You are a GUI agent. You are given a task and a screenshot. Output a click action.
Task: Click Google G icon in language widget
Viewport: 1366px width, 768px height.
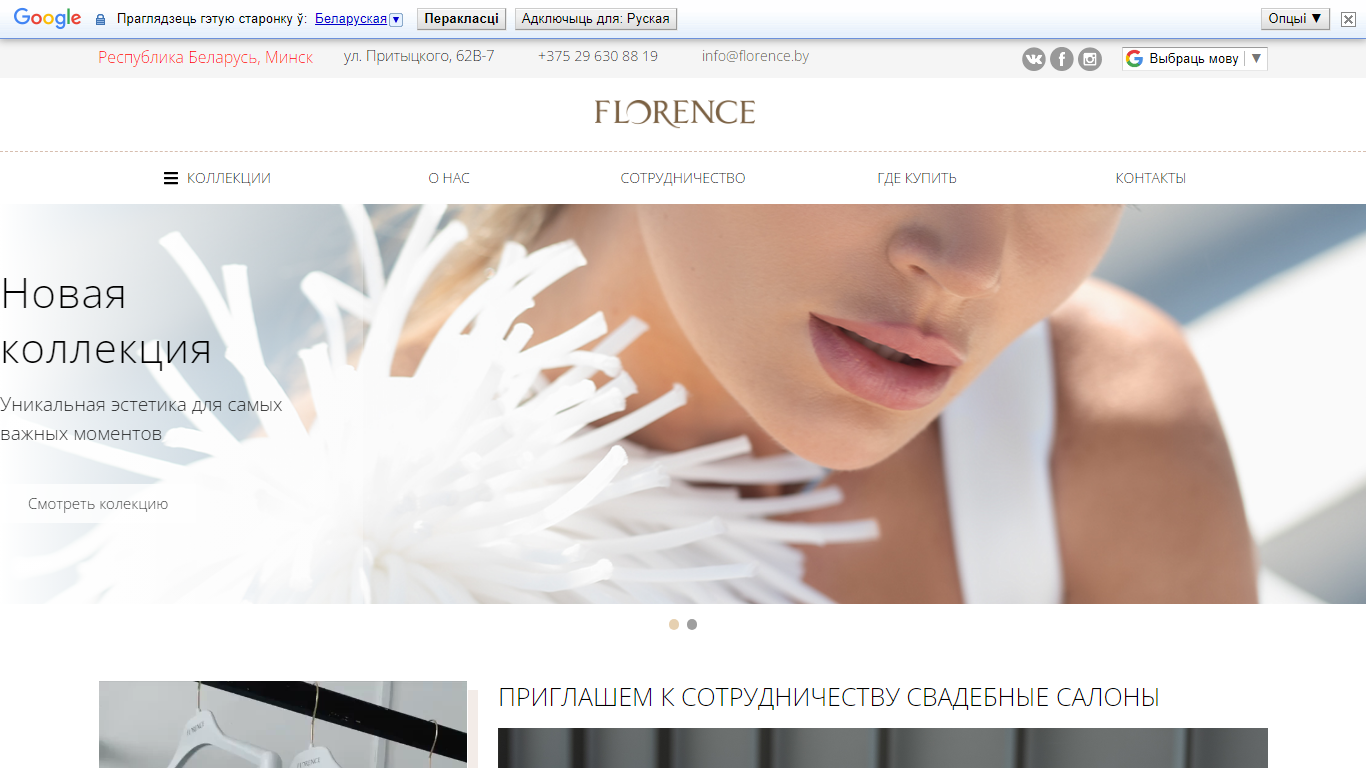pyautogui.click(x=1134, y=58)
